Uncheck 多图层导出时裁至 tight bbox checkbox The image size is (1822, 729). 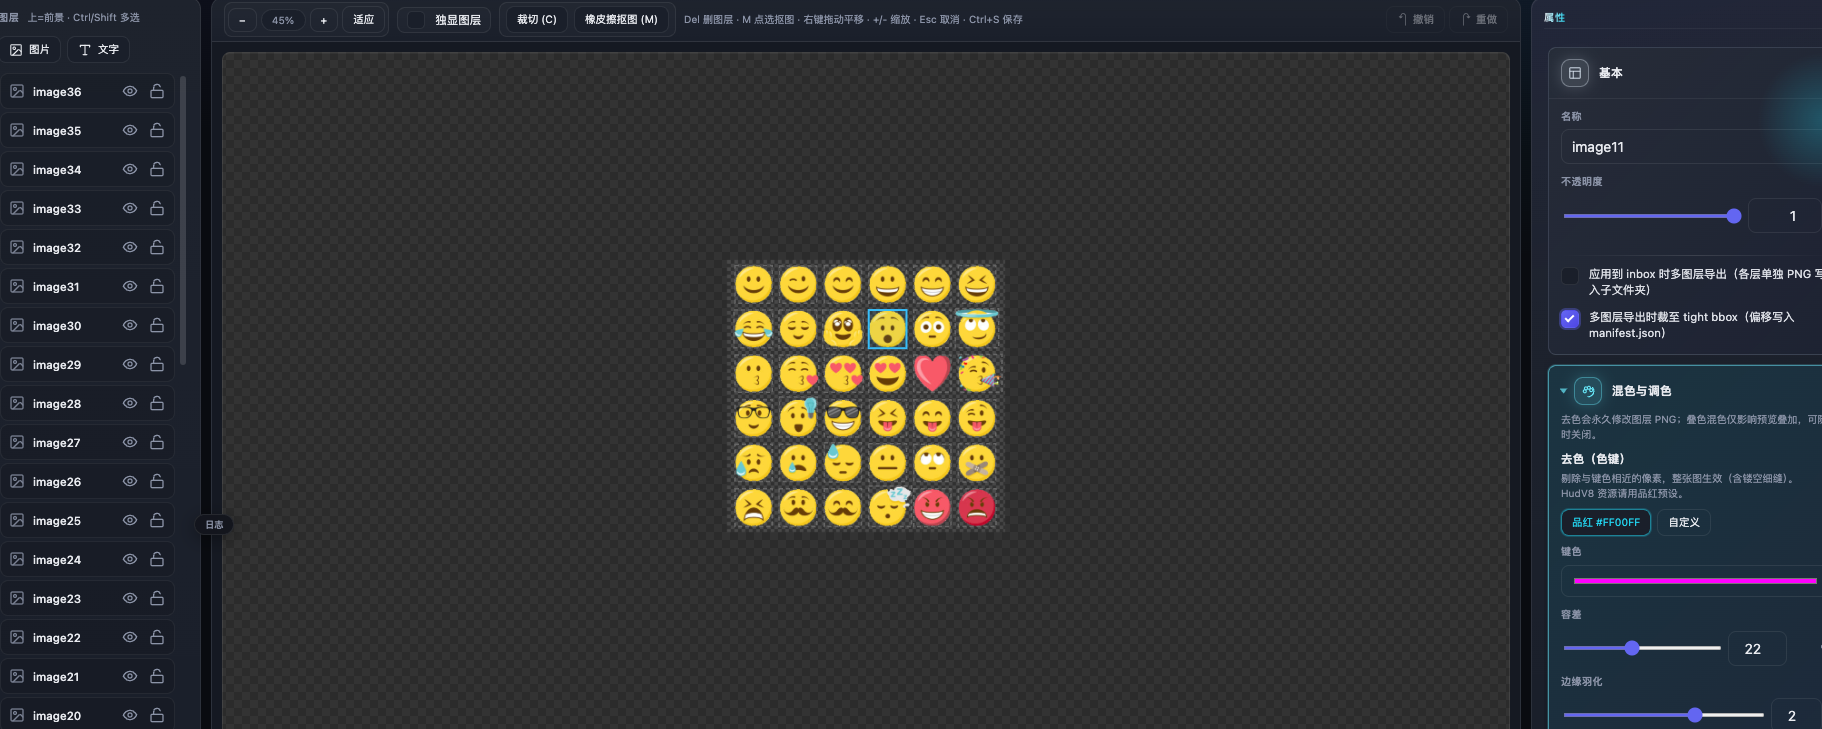(x=1570, y=318)
